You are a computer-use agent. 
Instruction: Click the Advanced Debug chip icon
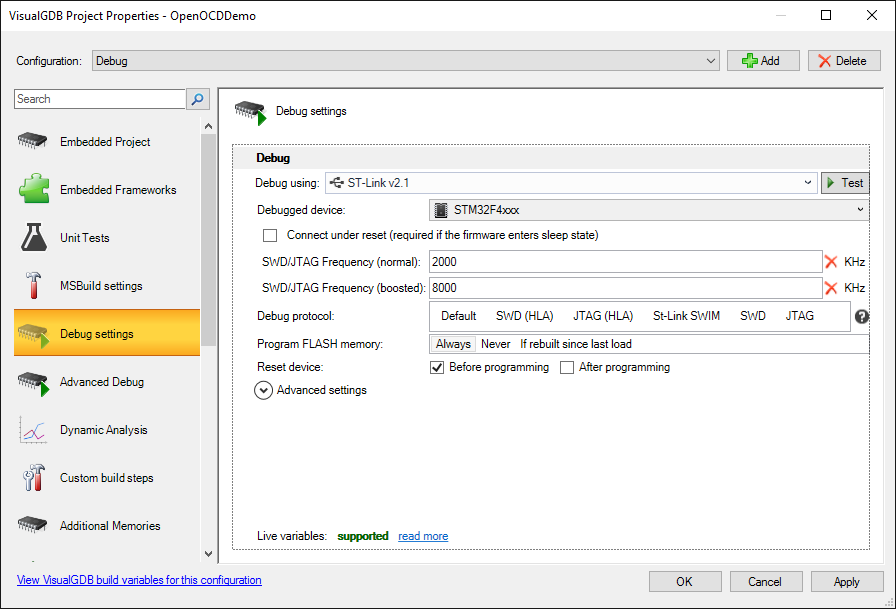[x=33, y=383]
